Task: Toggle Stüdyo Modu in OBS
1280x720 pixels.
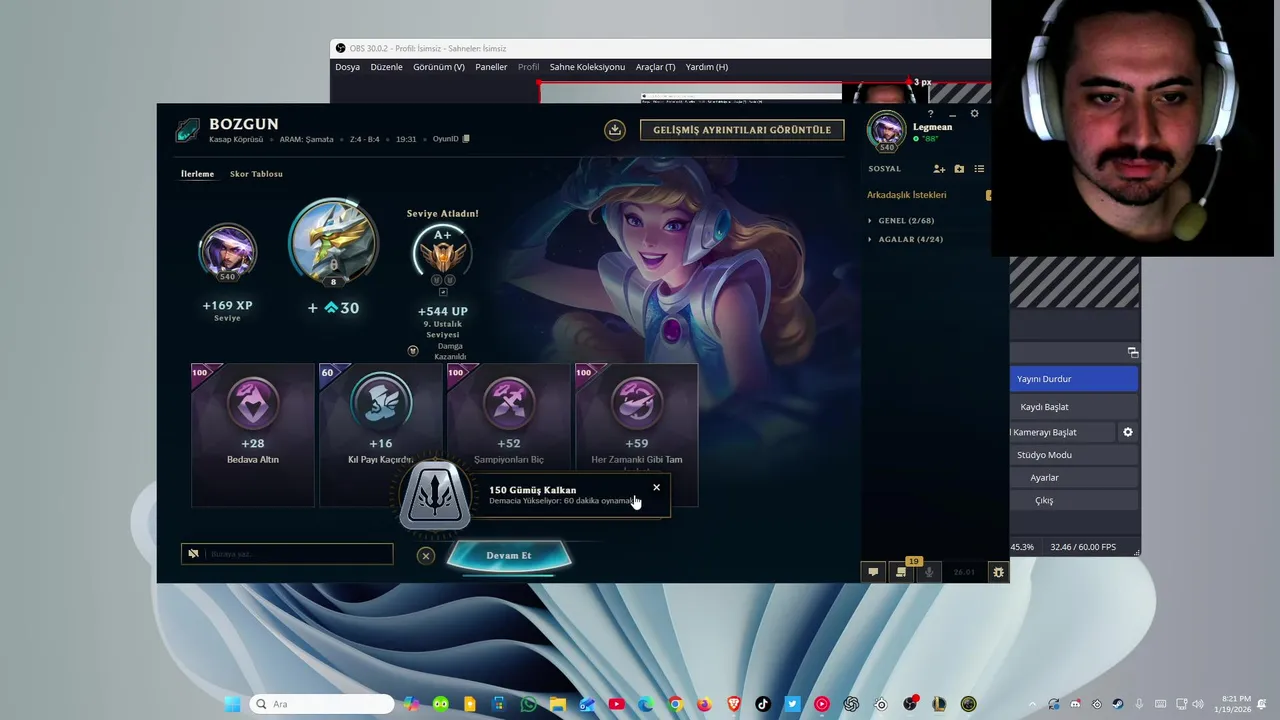Action: 1074,455
